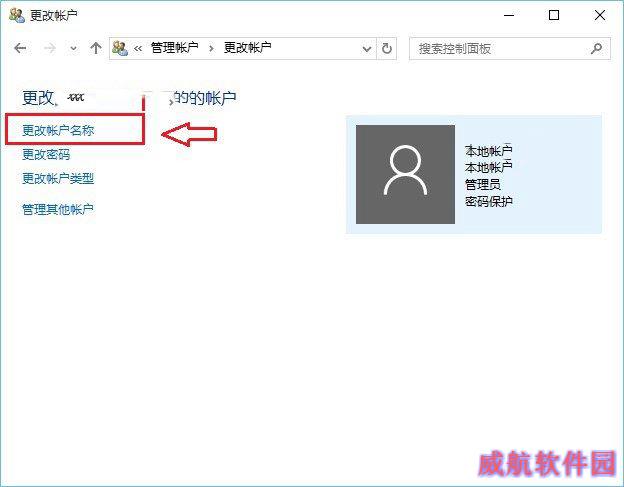The image size is (624, 487).
Task: Open the 更改帐户类型 link
Action: pyautogui.click(x=58, y=178)
